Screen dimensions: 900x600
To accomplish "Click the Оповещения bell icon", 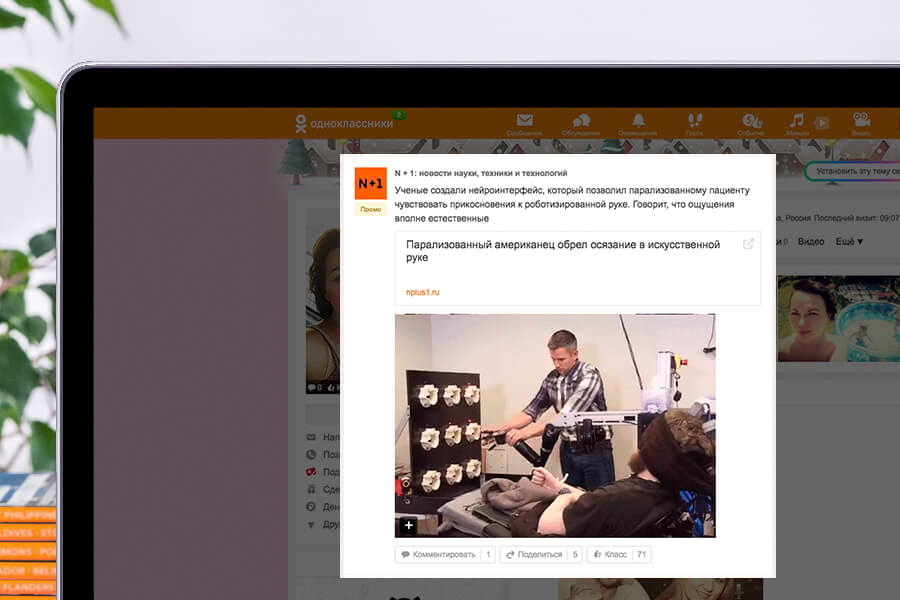I will [638, 122].
